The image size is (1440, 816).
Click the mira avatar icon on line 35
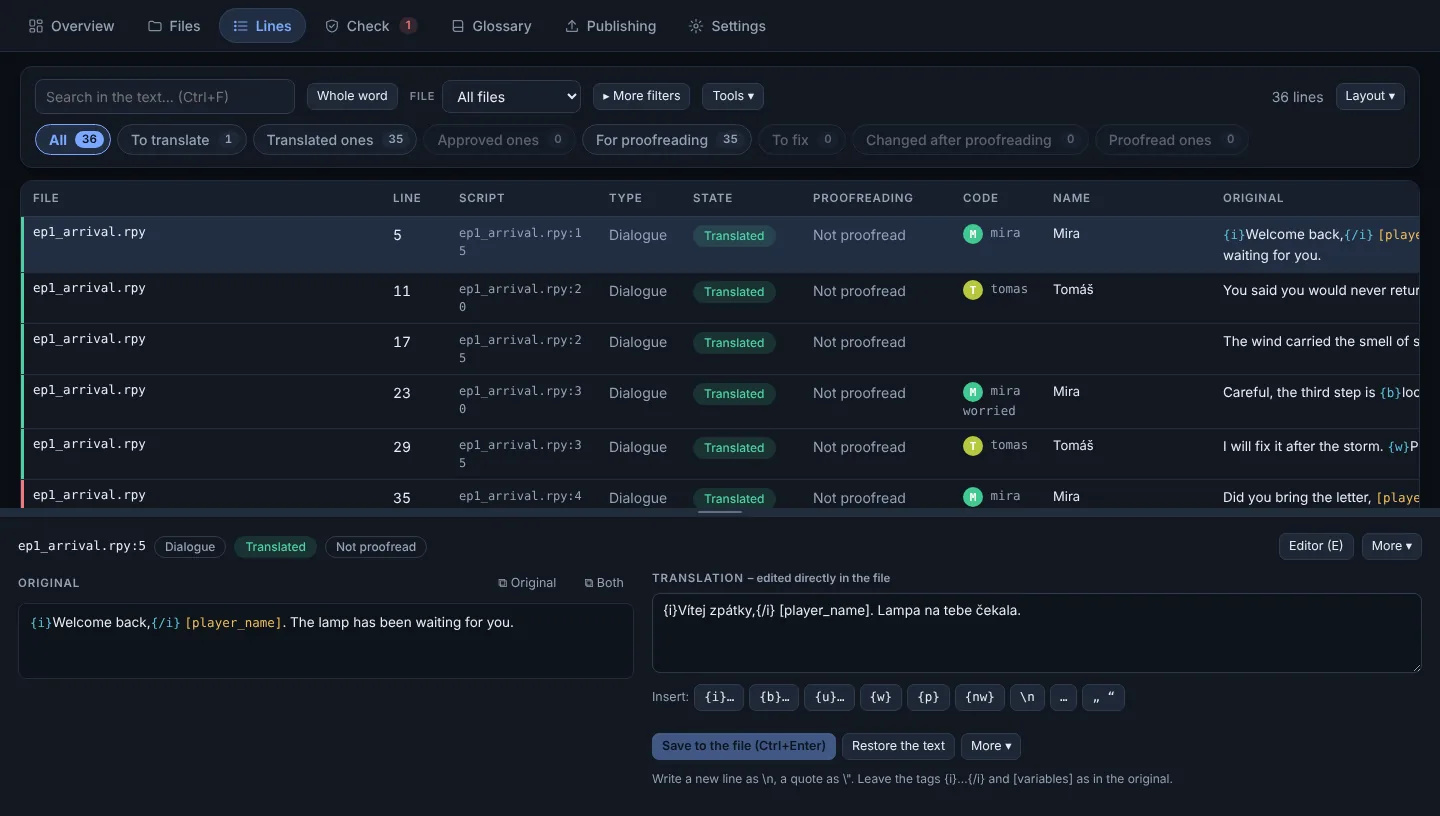[x=972, y=497]
